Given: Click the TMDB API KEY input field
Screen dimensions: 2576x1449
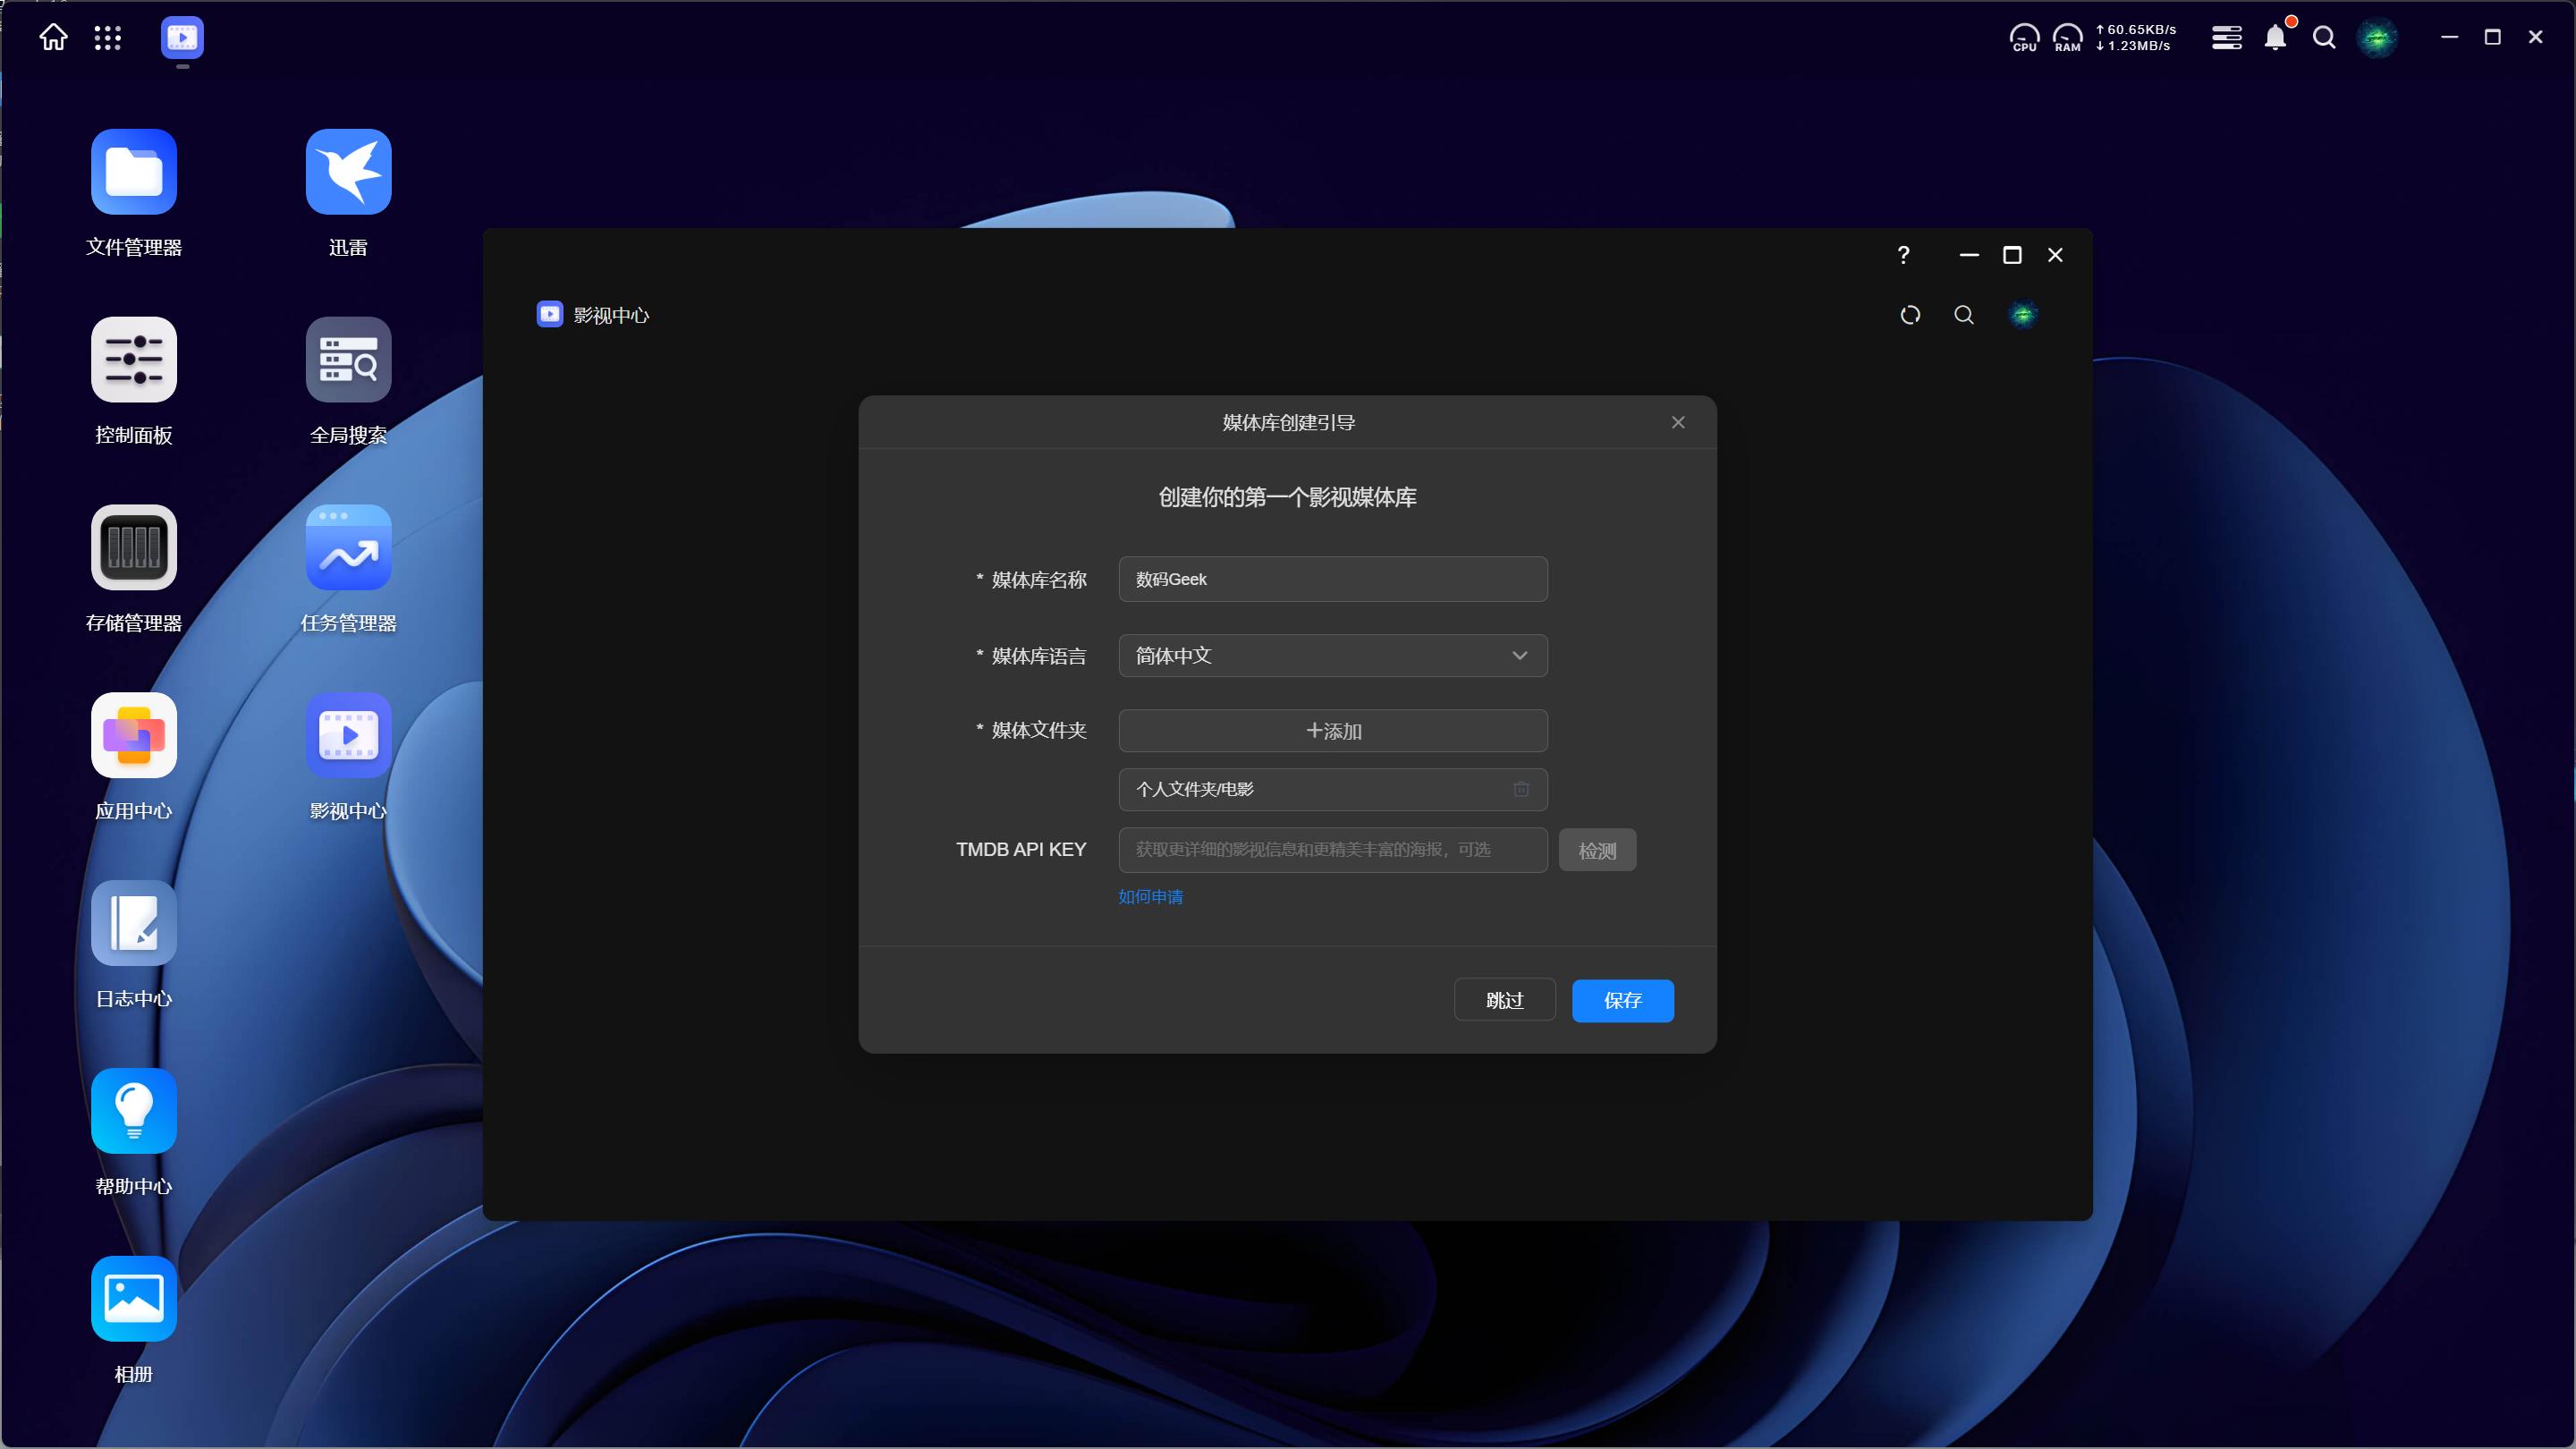Looking at the screenshot, I should coord(1333,850).
